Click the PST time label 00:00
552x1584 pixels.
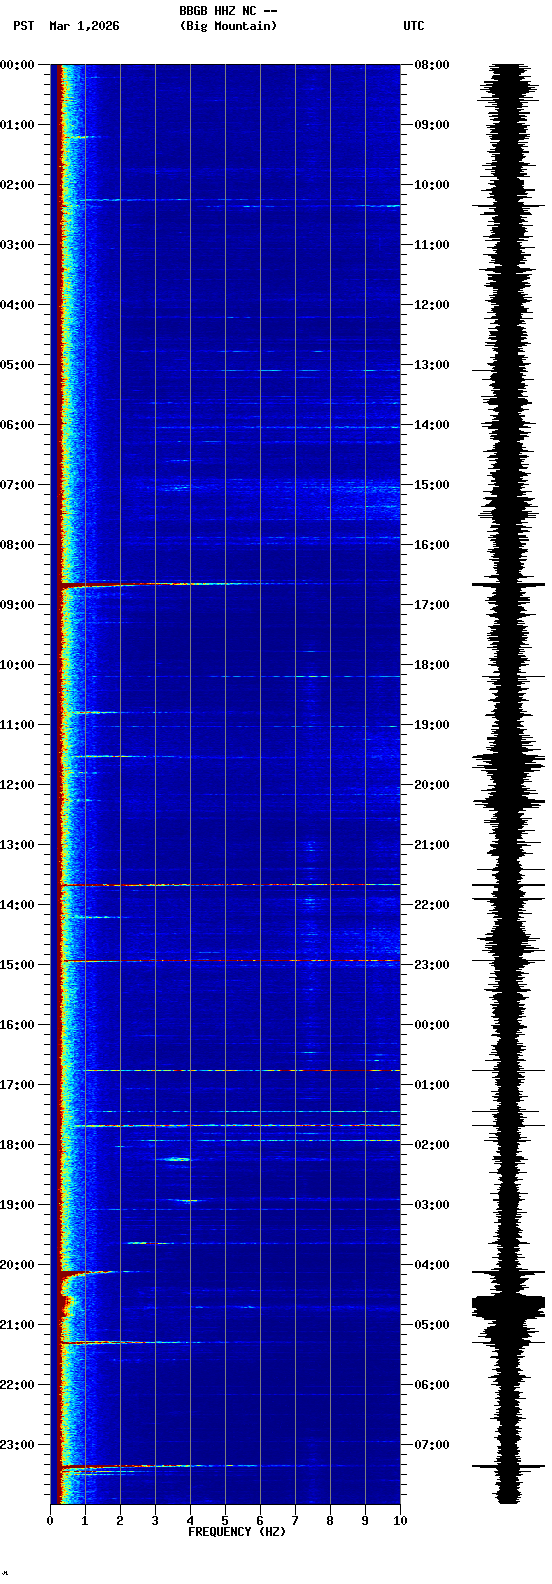click(x=17, y=65)
